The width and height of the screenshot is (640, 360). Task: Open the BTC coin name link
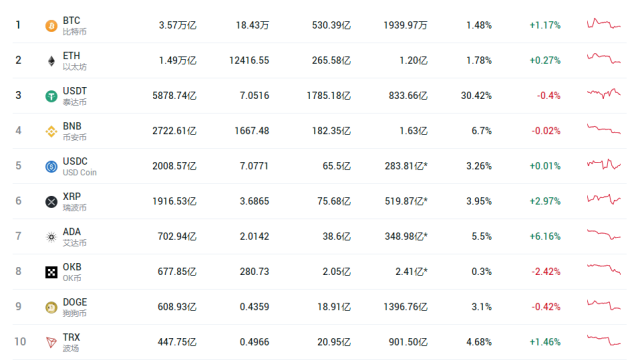click(x=71, y=20)
